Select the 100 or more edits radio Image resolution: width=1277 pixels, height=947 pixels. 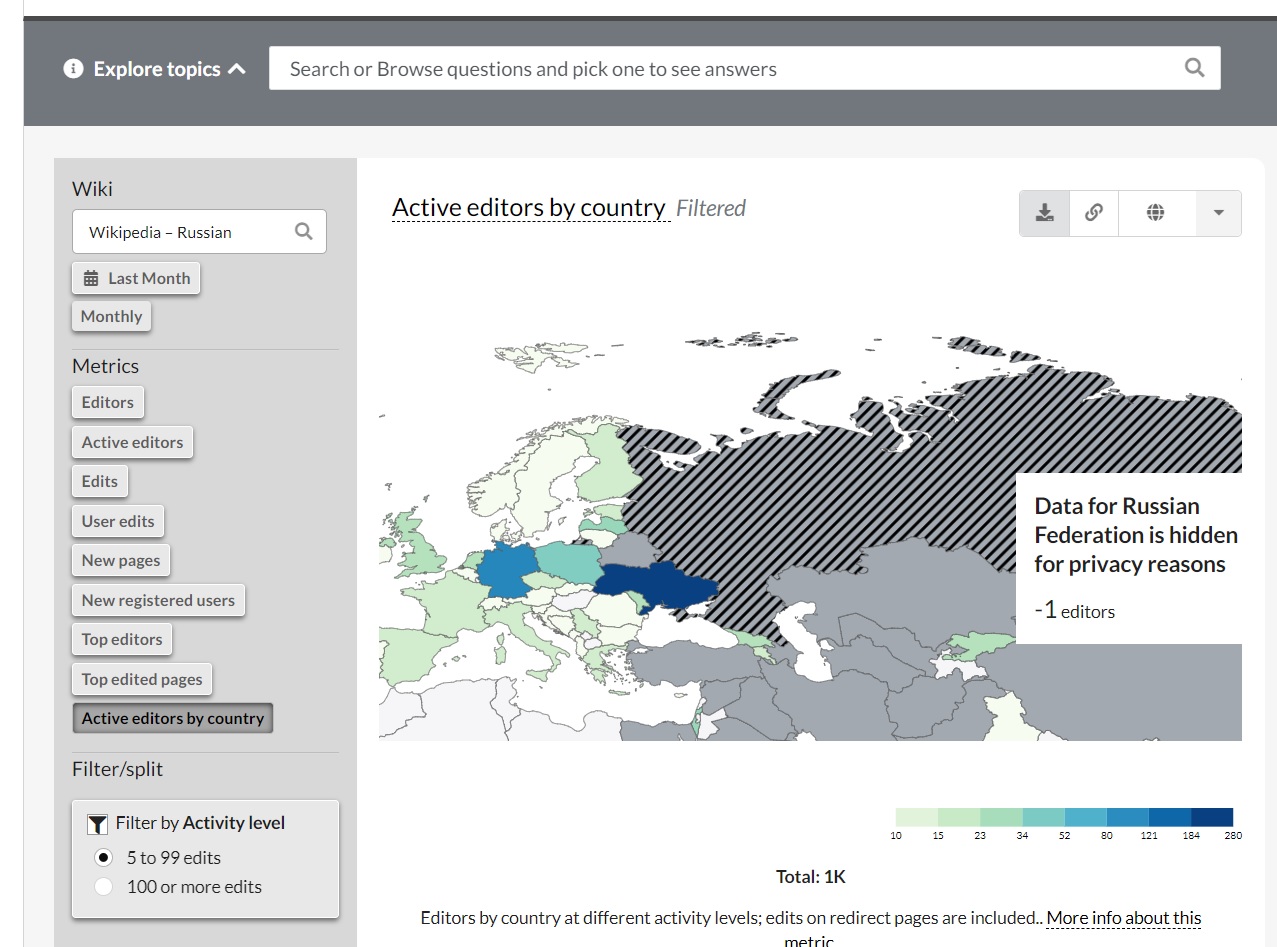point(103,887)
